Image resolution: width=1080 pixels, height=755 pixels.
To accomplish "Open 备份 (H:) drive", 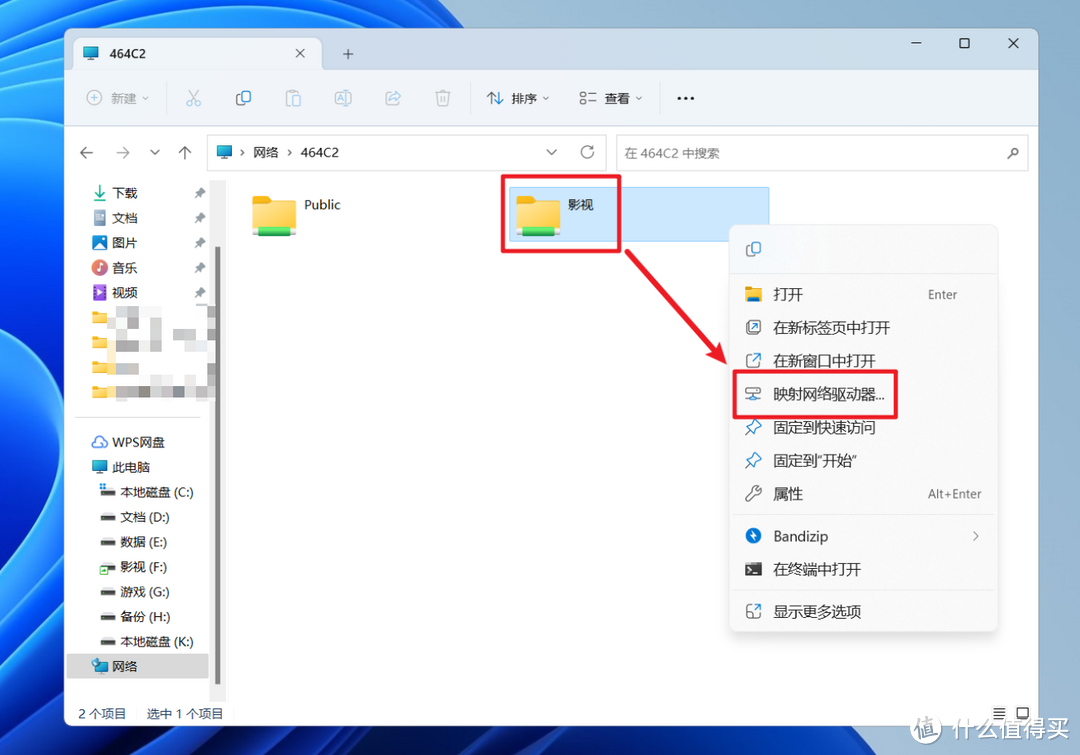I will 136,616.
